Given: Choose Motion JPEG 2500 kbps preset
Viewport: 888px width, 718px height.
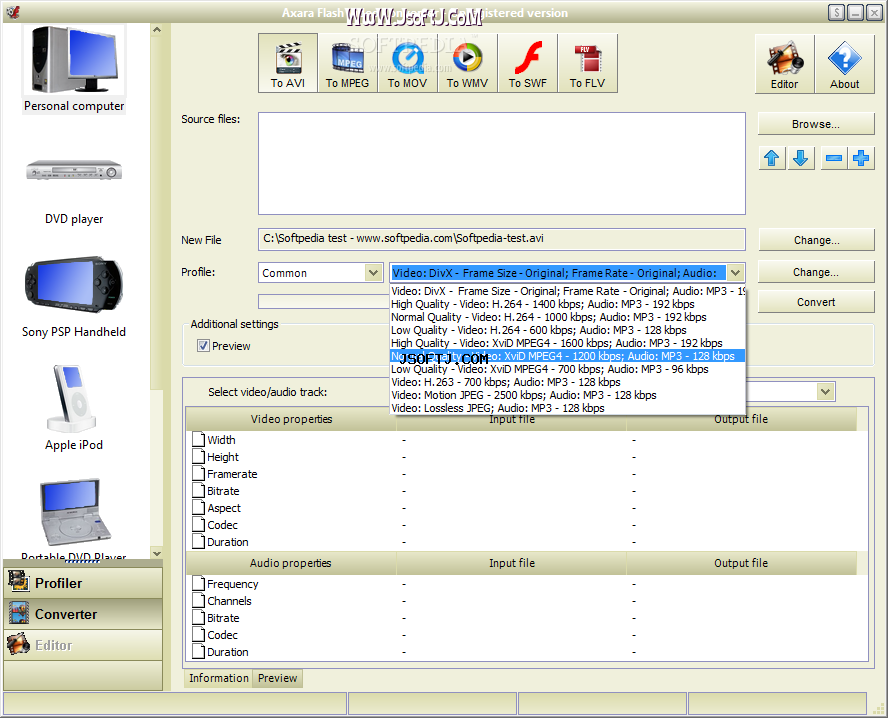Looking at the screenshot, I should click(567, 395).
